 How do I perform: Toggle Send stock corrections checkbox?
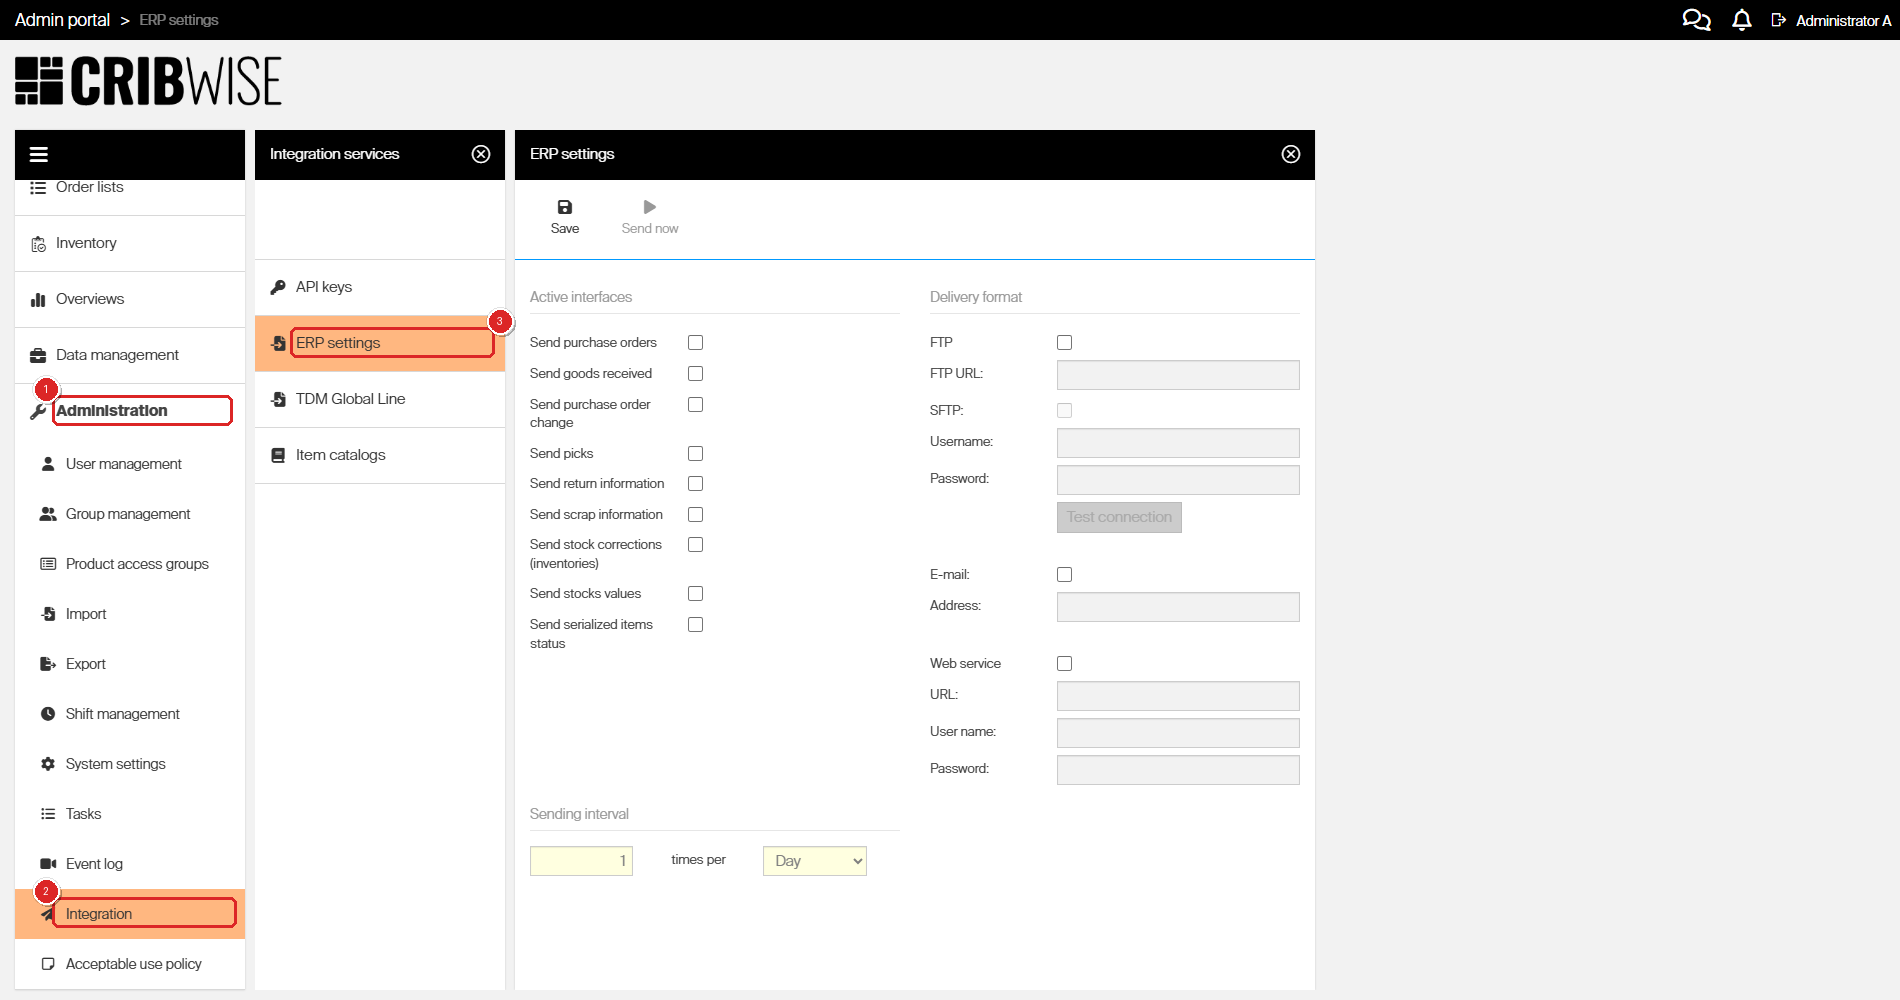point(696,545)
